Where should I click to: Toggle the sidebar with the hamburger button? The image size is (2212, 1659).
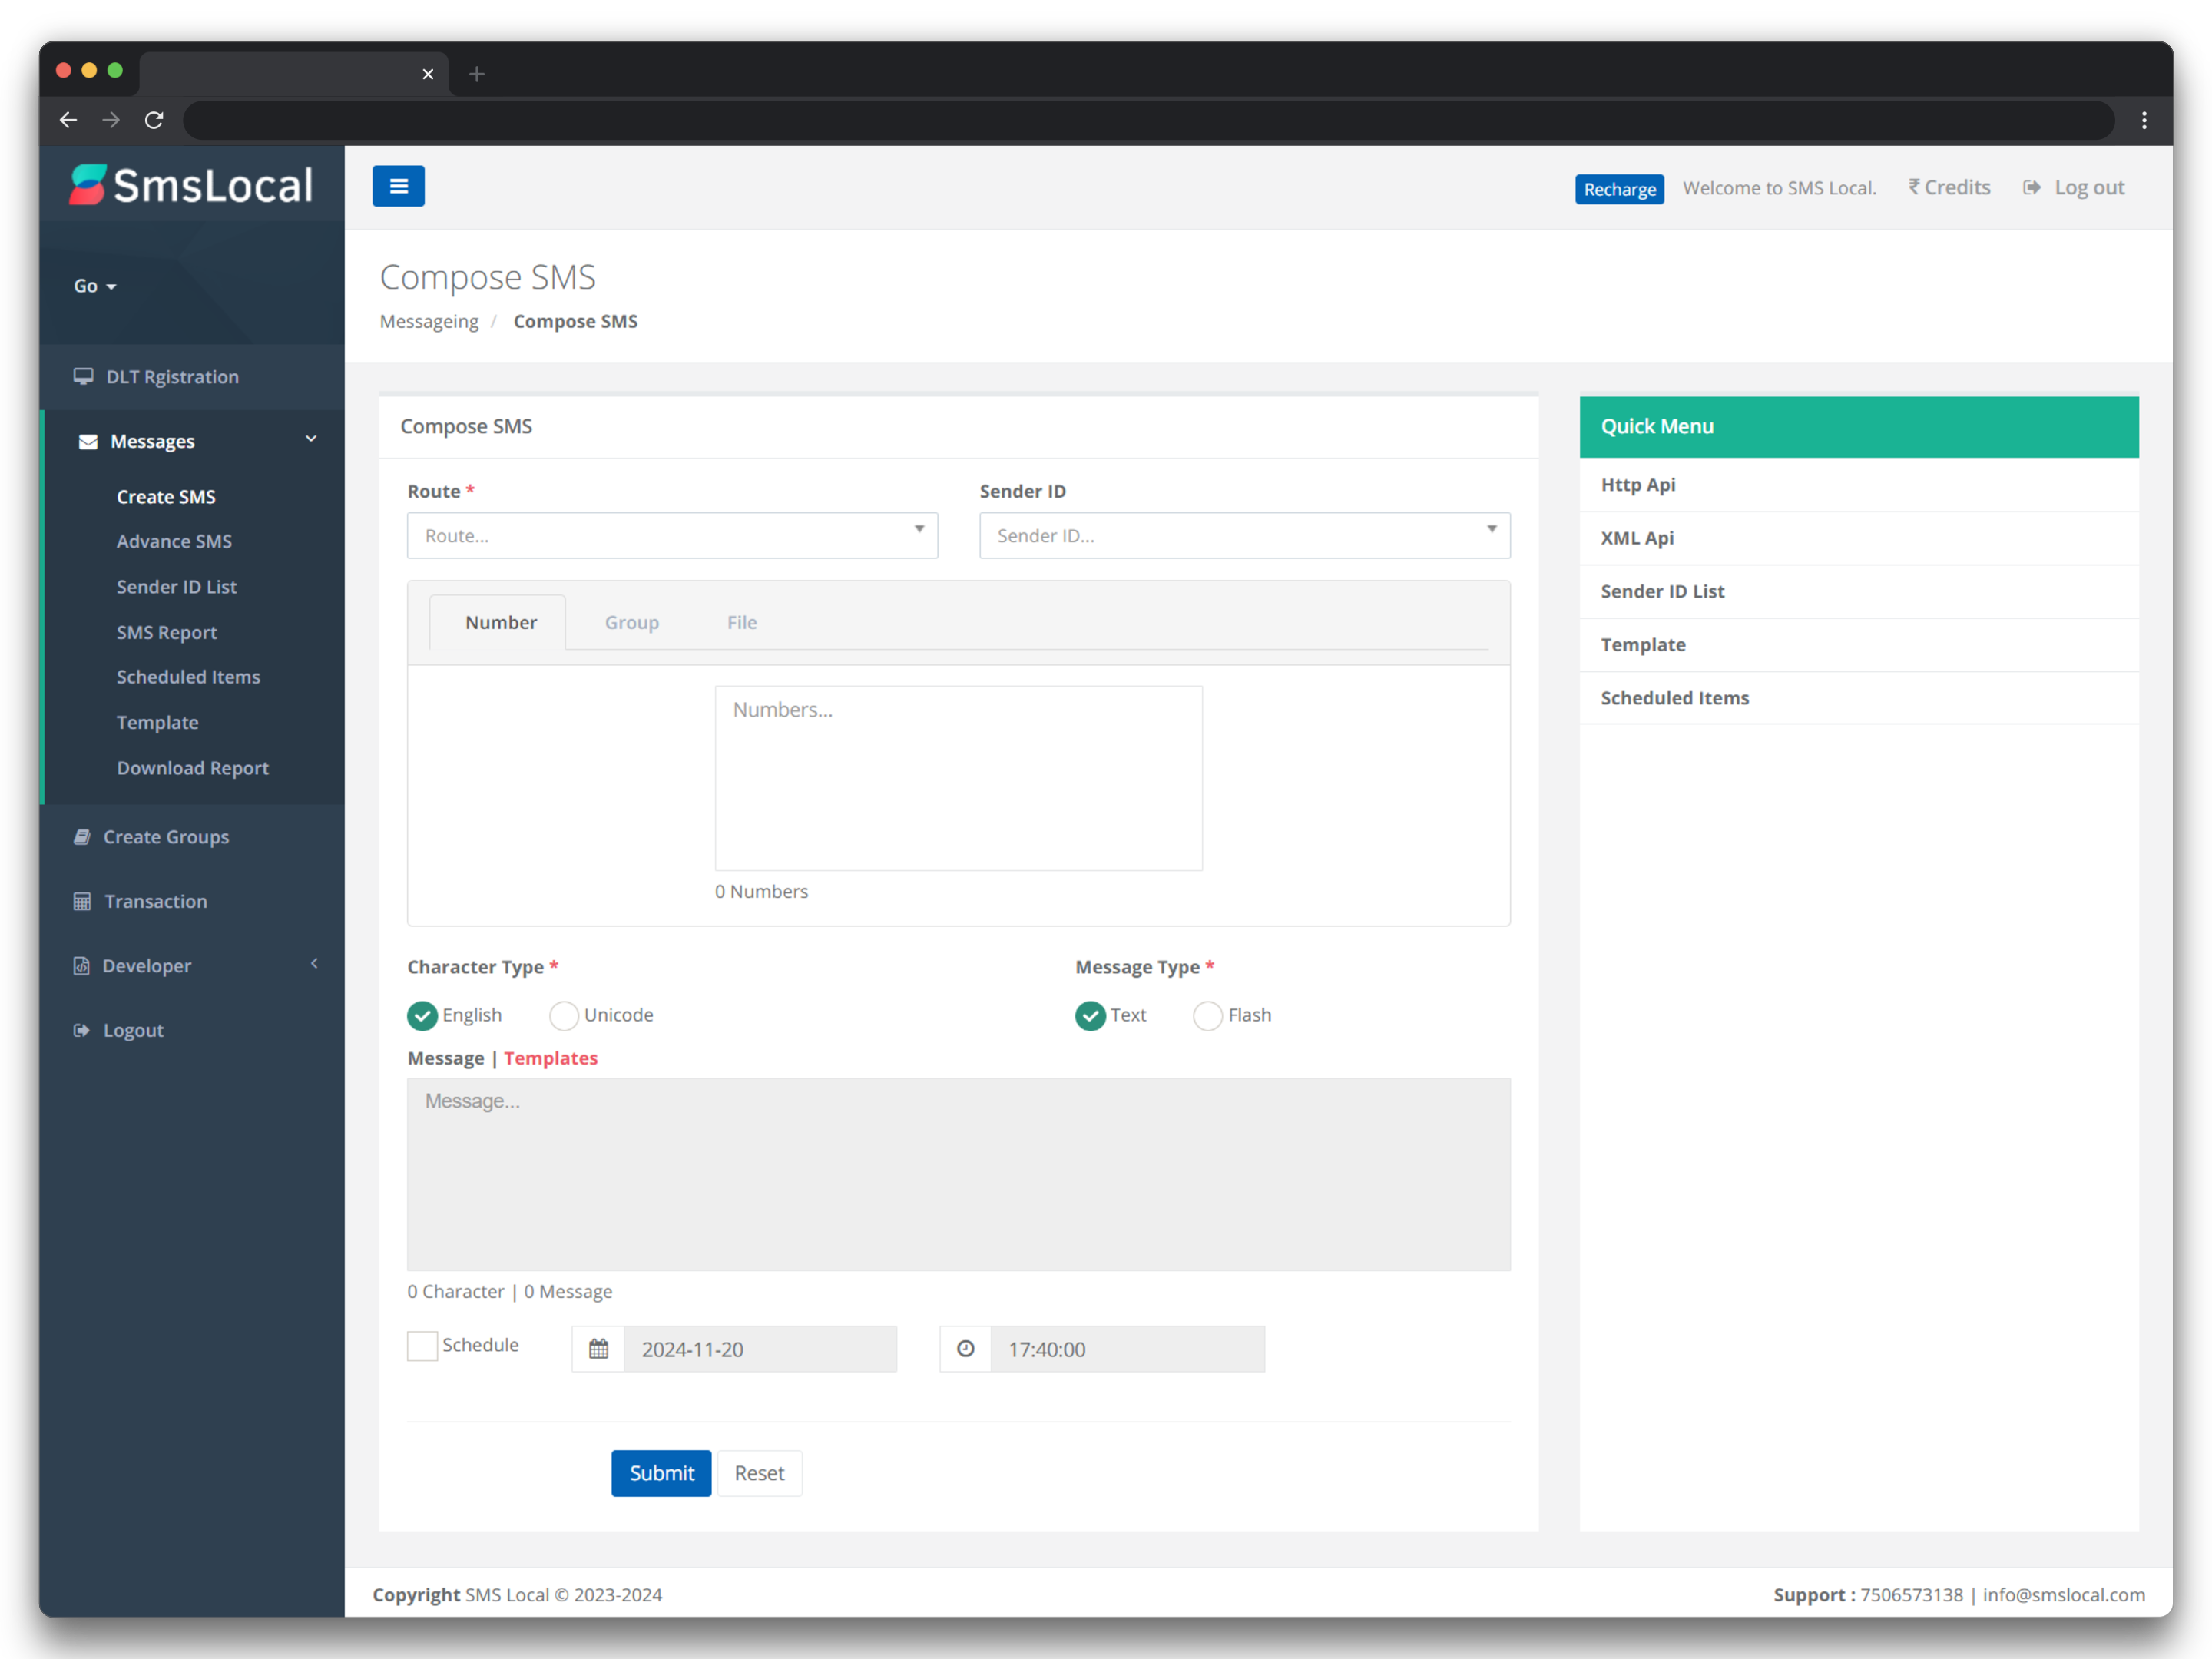pos(398,186)
